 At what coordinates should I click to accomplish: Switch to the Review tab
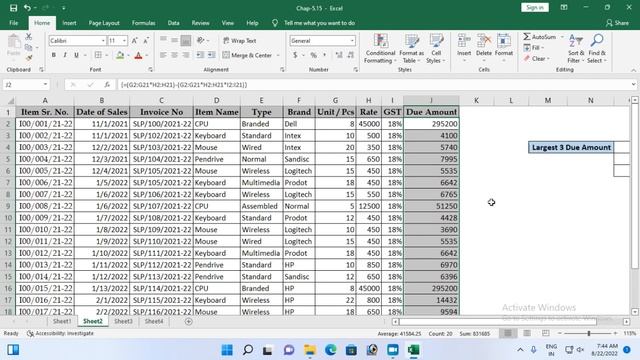pyautogui.click(x=200, y=23)
